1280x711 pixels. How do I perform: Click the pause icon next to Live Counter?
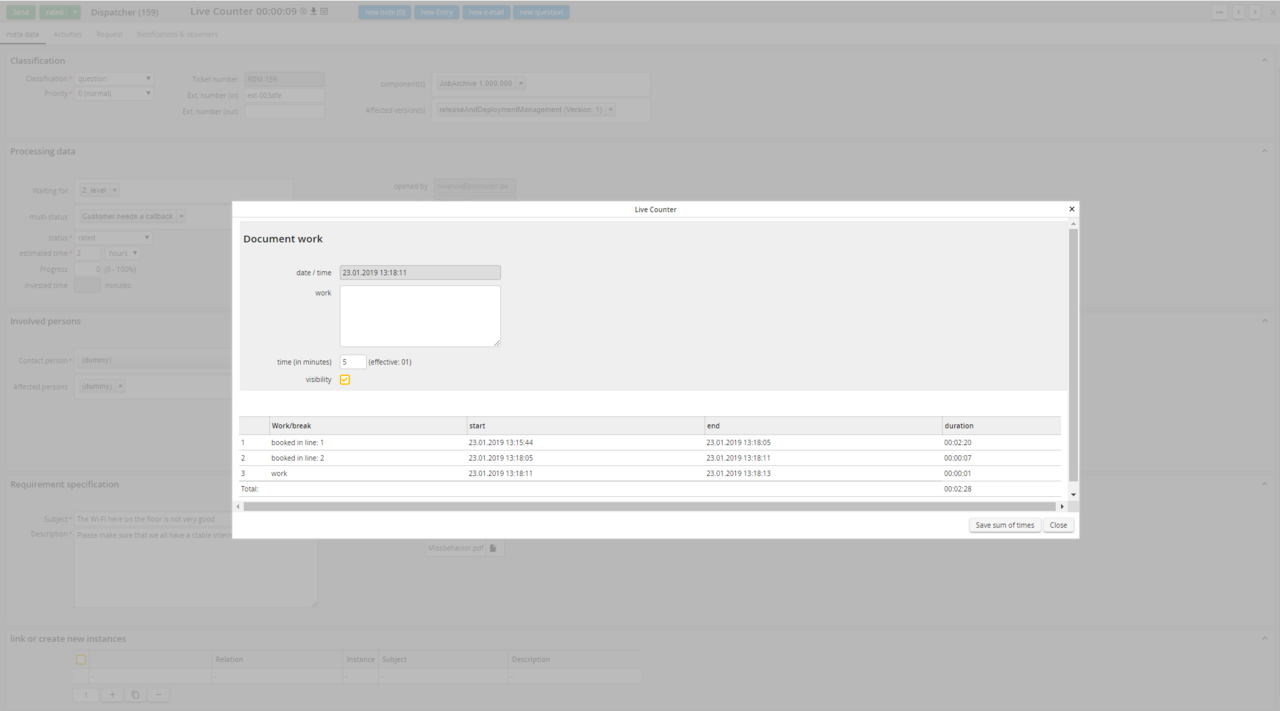click(303, 12)
